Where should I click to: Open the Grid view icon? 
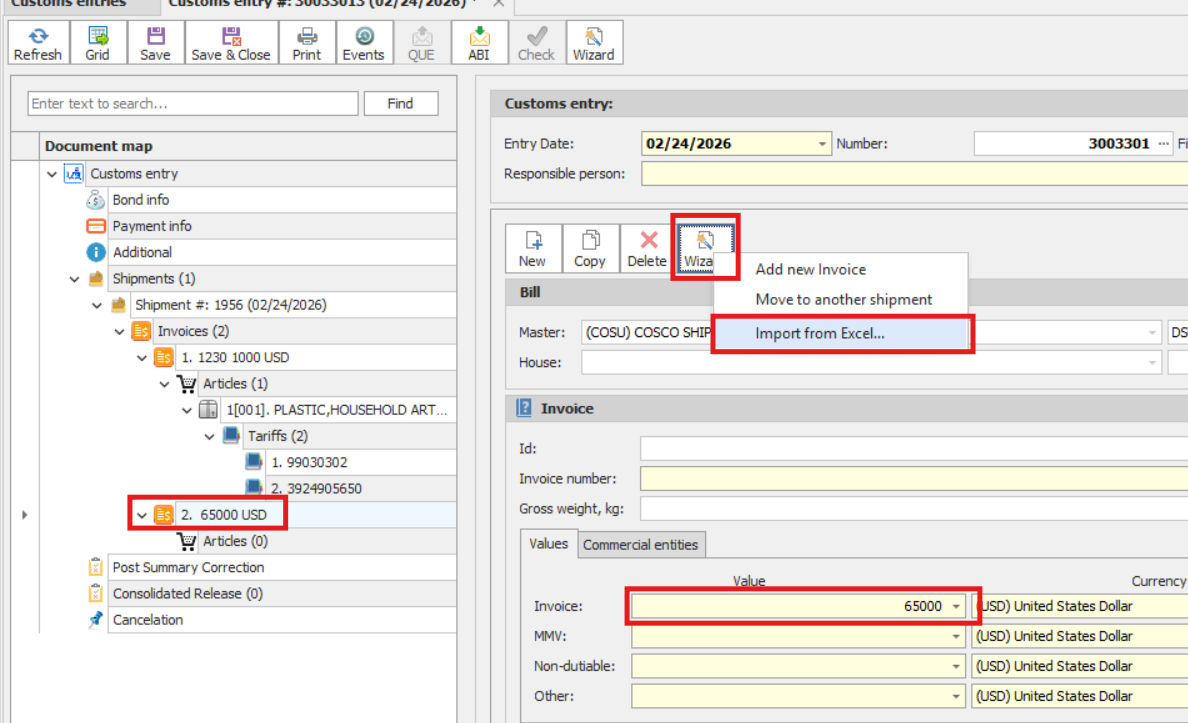[97, 42]
